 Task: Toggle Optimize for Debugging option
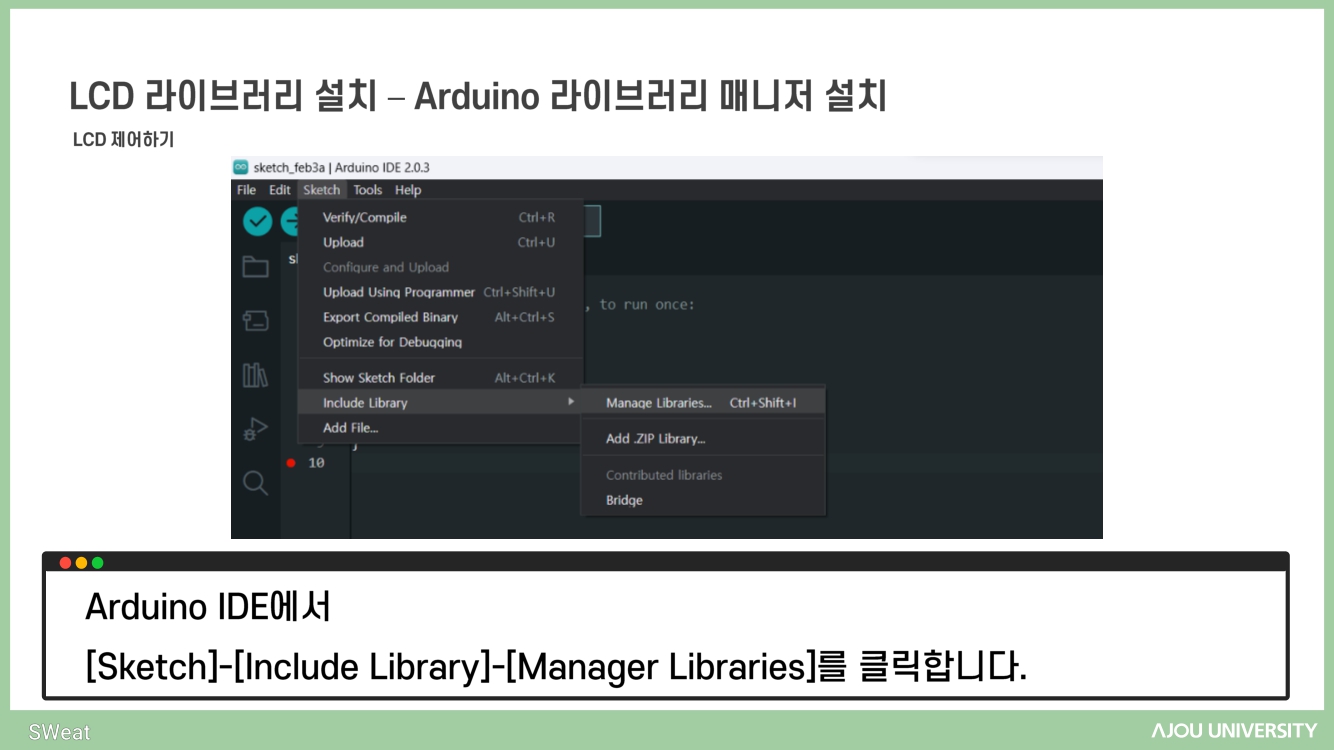pyautogui.click(x=440, y=342)
